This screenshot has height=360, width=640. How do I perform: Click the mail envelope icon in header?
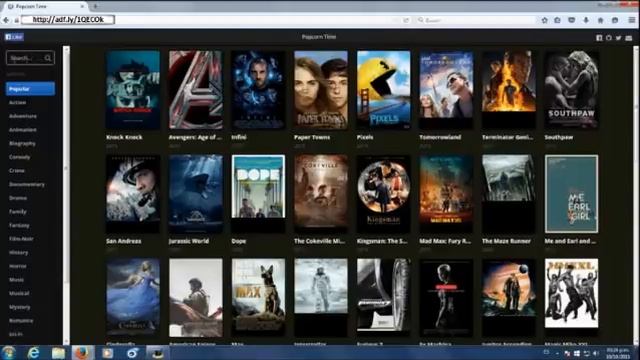click(x=629, y=38)
